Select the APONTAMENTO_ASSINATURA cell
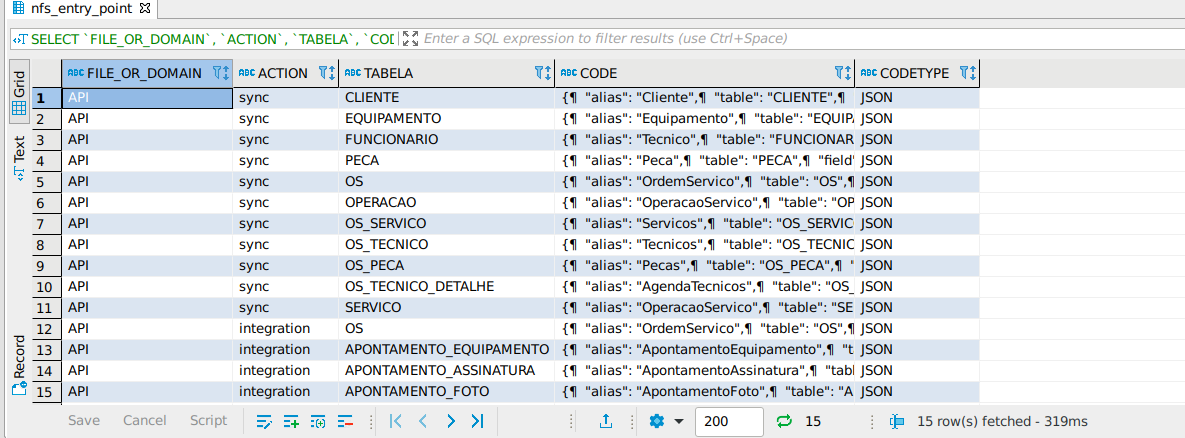The height and width of the screenshot is (438, 1185). point(447,371)
